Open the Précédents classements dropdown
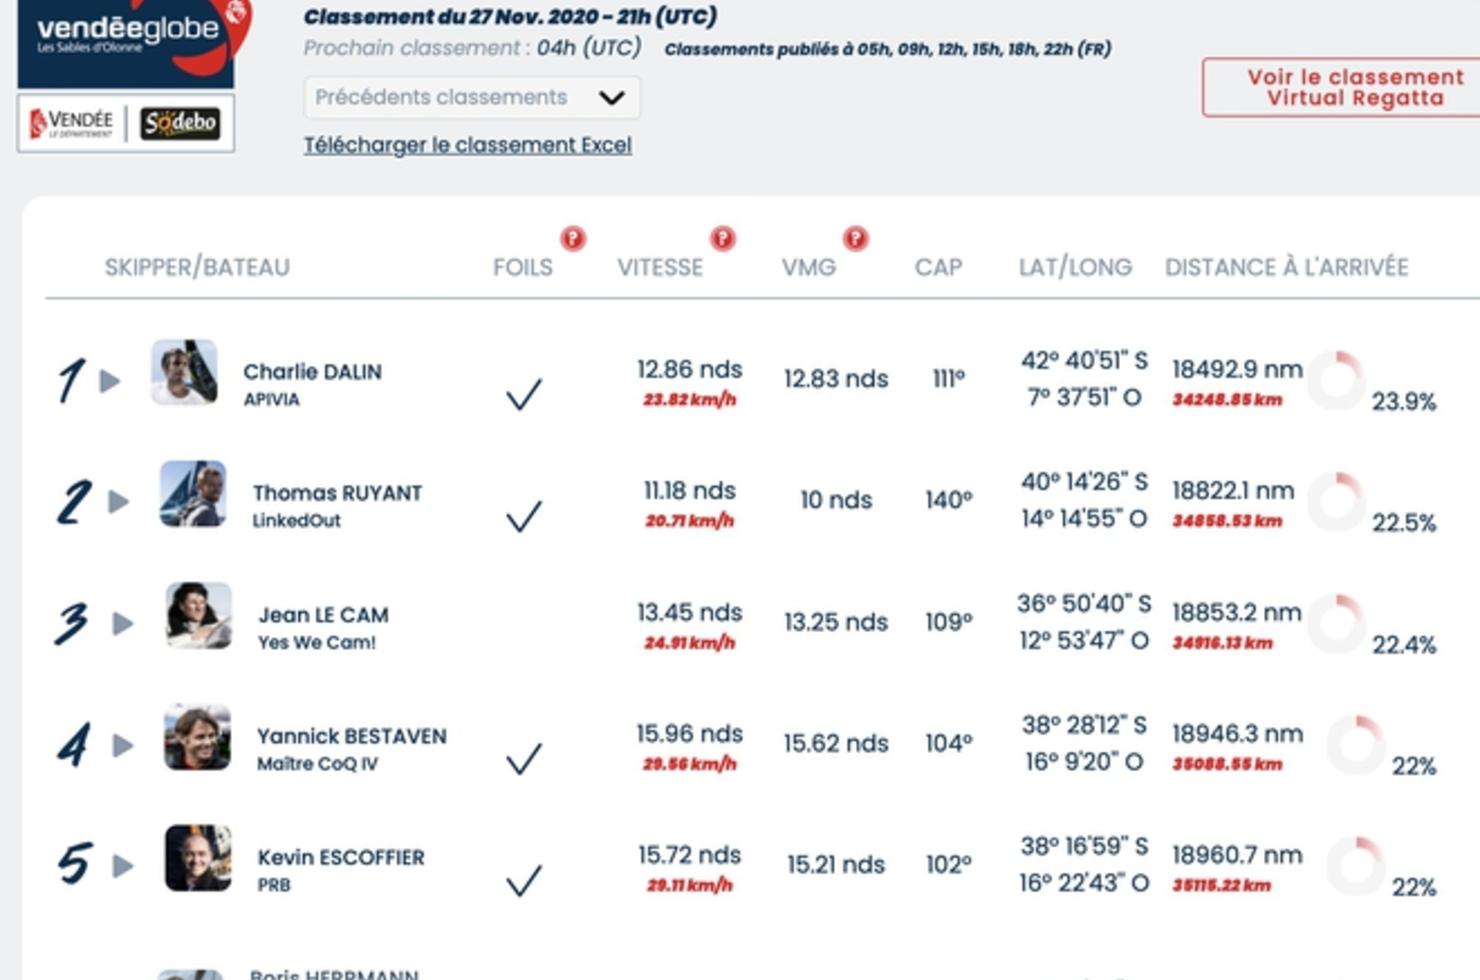This screenshot has height=980, width=1480. tap(471, 98)
